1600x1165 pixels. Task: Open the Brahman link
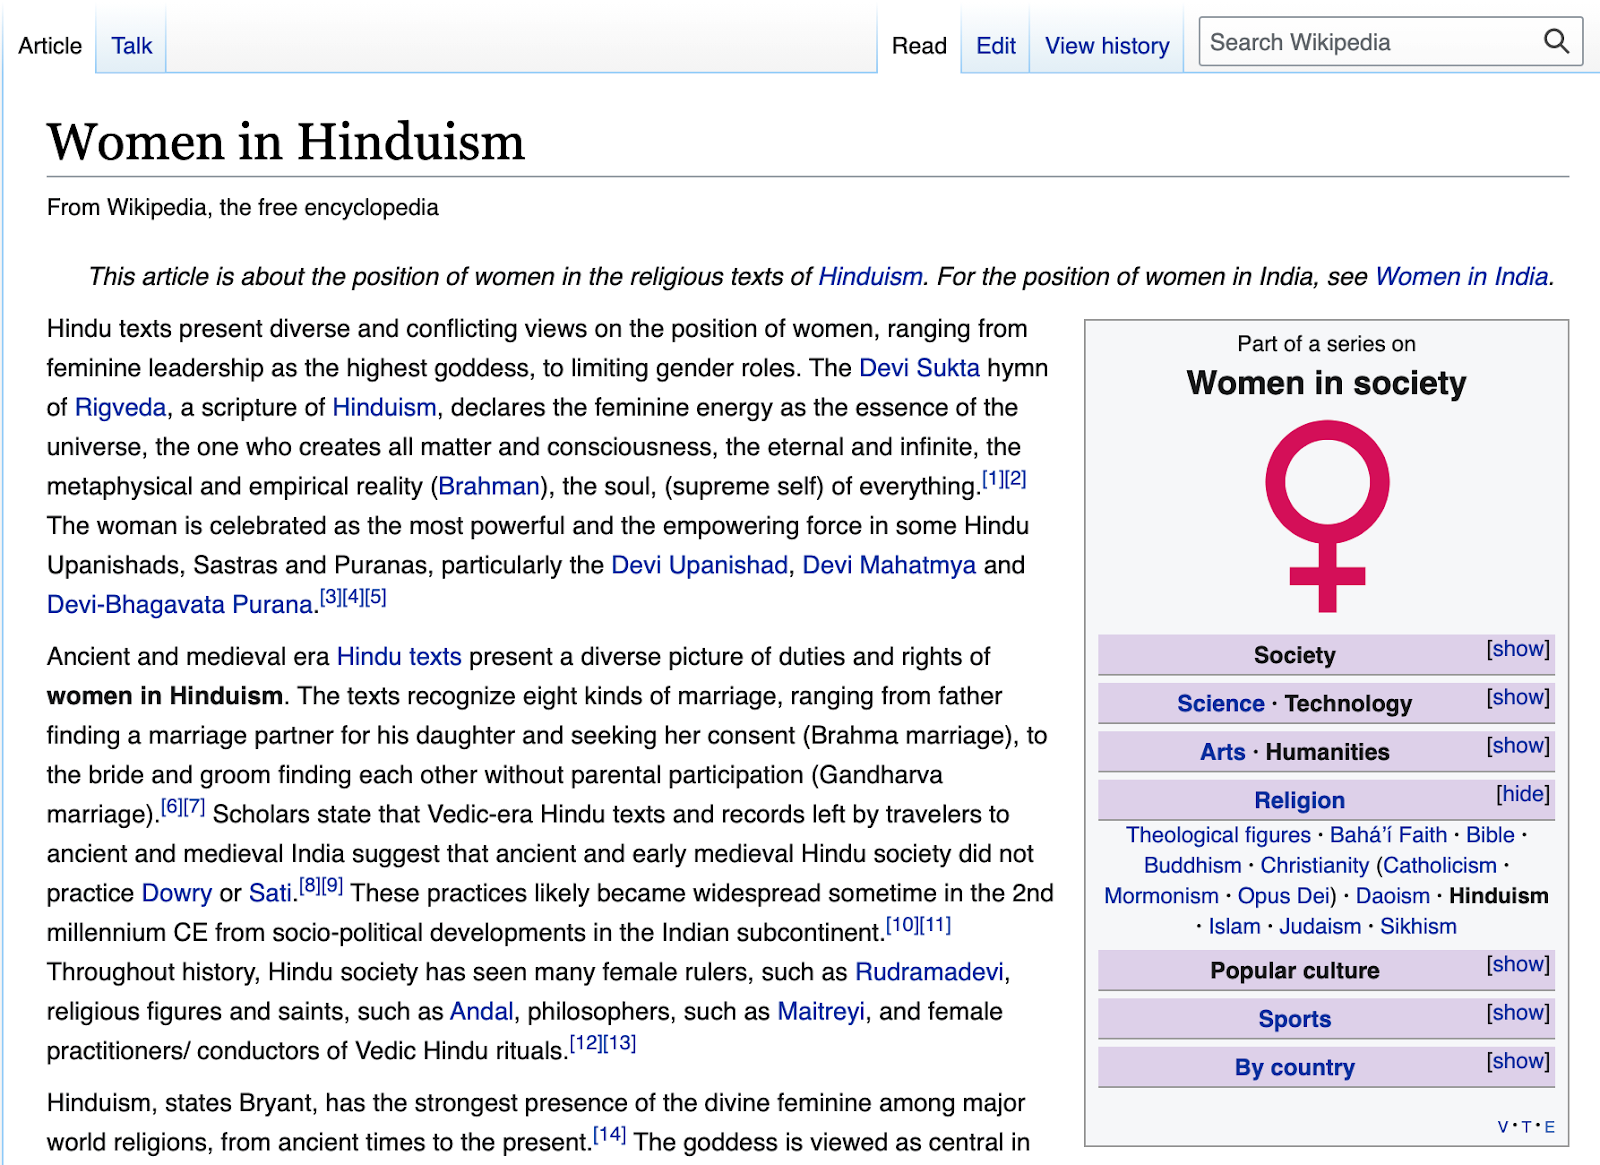tap(489, 487)
